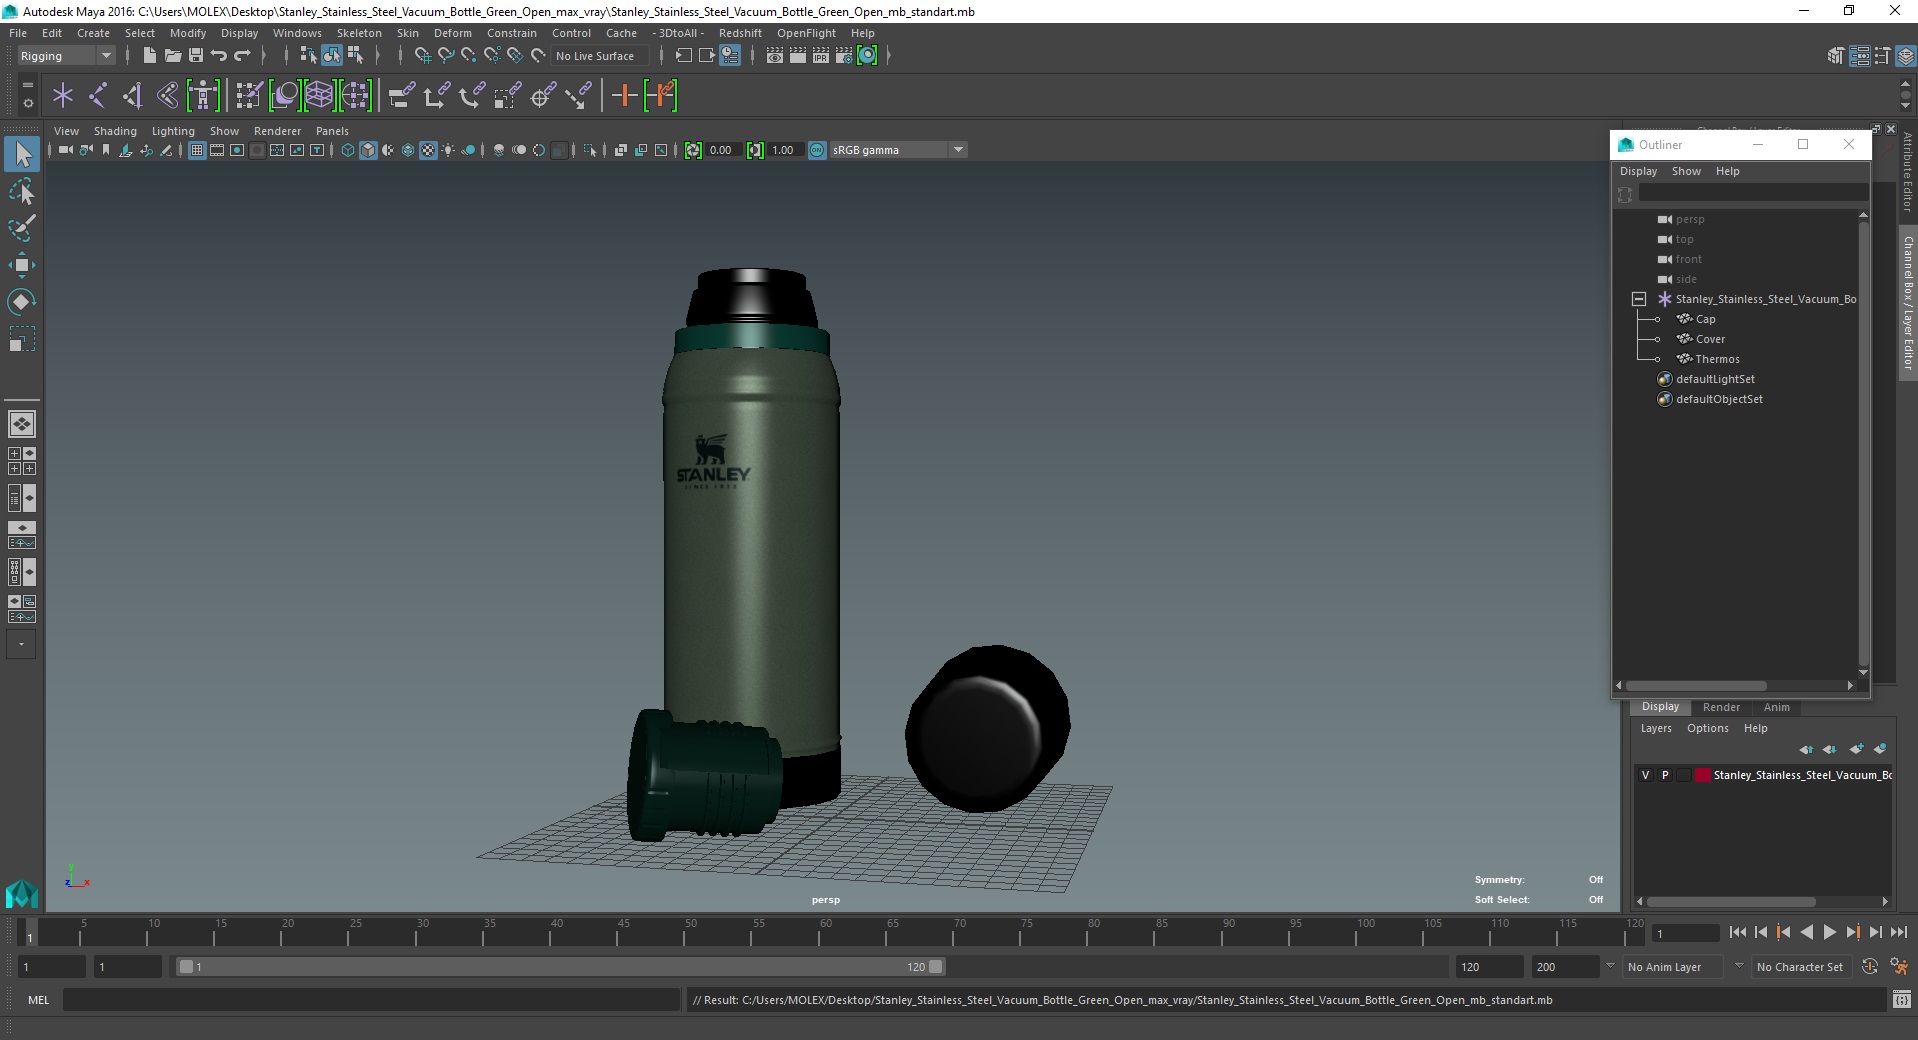Click the Human IK character shelf icon
The width and height of the screenshot is (1918, 1040).
[x=203, y=96]
